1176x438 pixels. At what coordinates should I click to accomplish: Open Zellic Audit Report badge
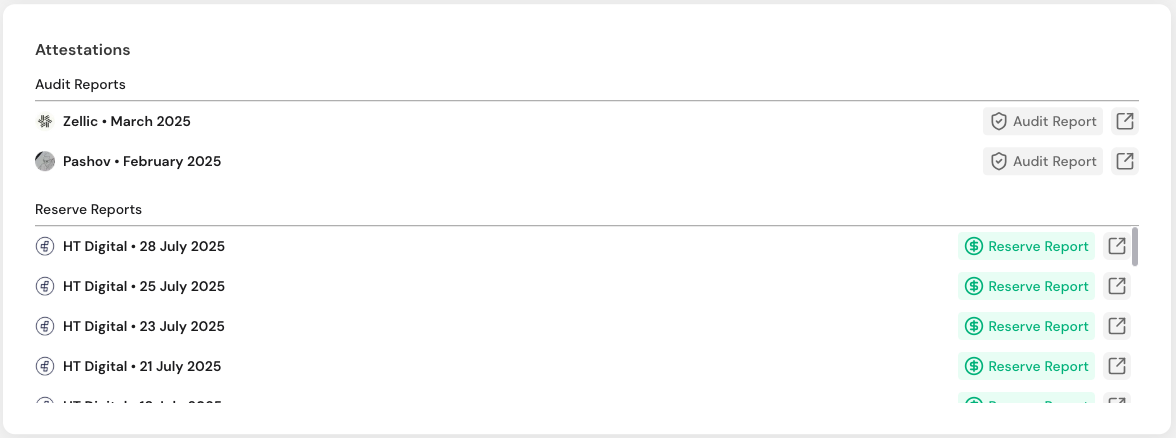1042,122
